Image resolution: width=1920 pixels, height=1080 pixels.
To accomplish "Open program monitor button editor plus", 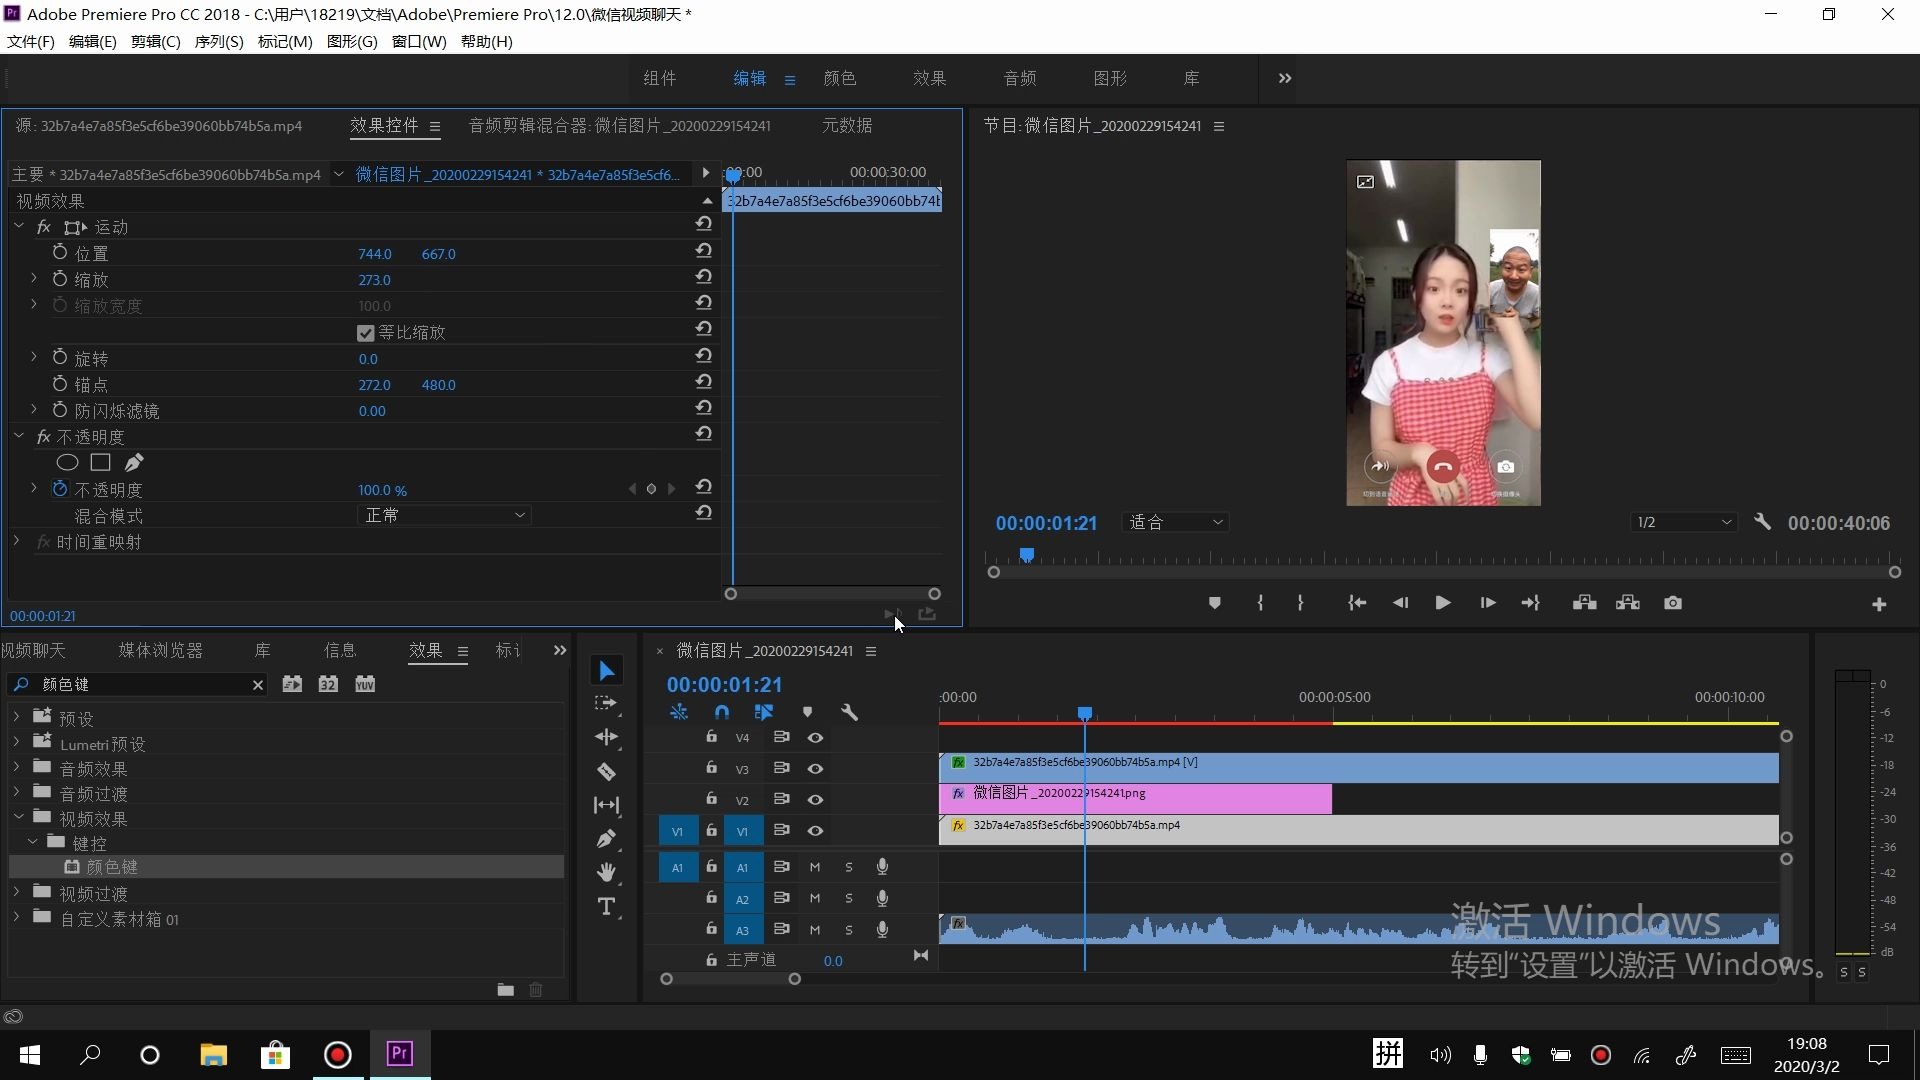I will tap(1879, 605).
